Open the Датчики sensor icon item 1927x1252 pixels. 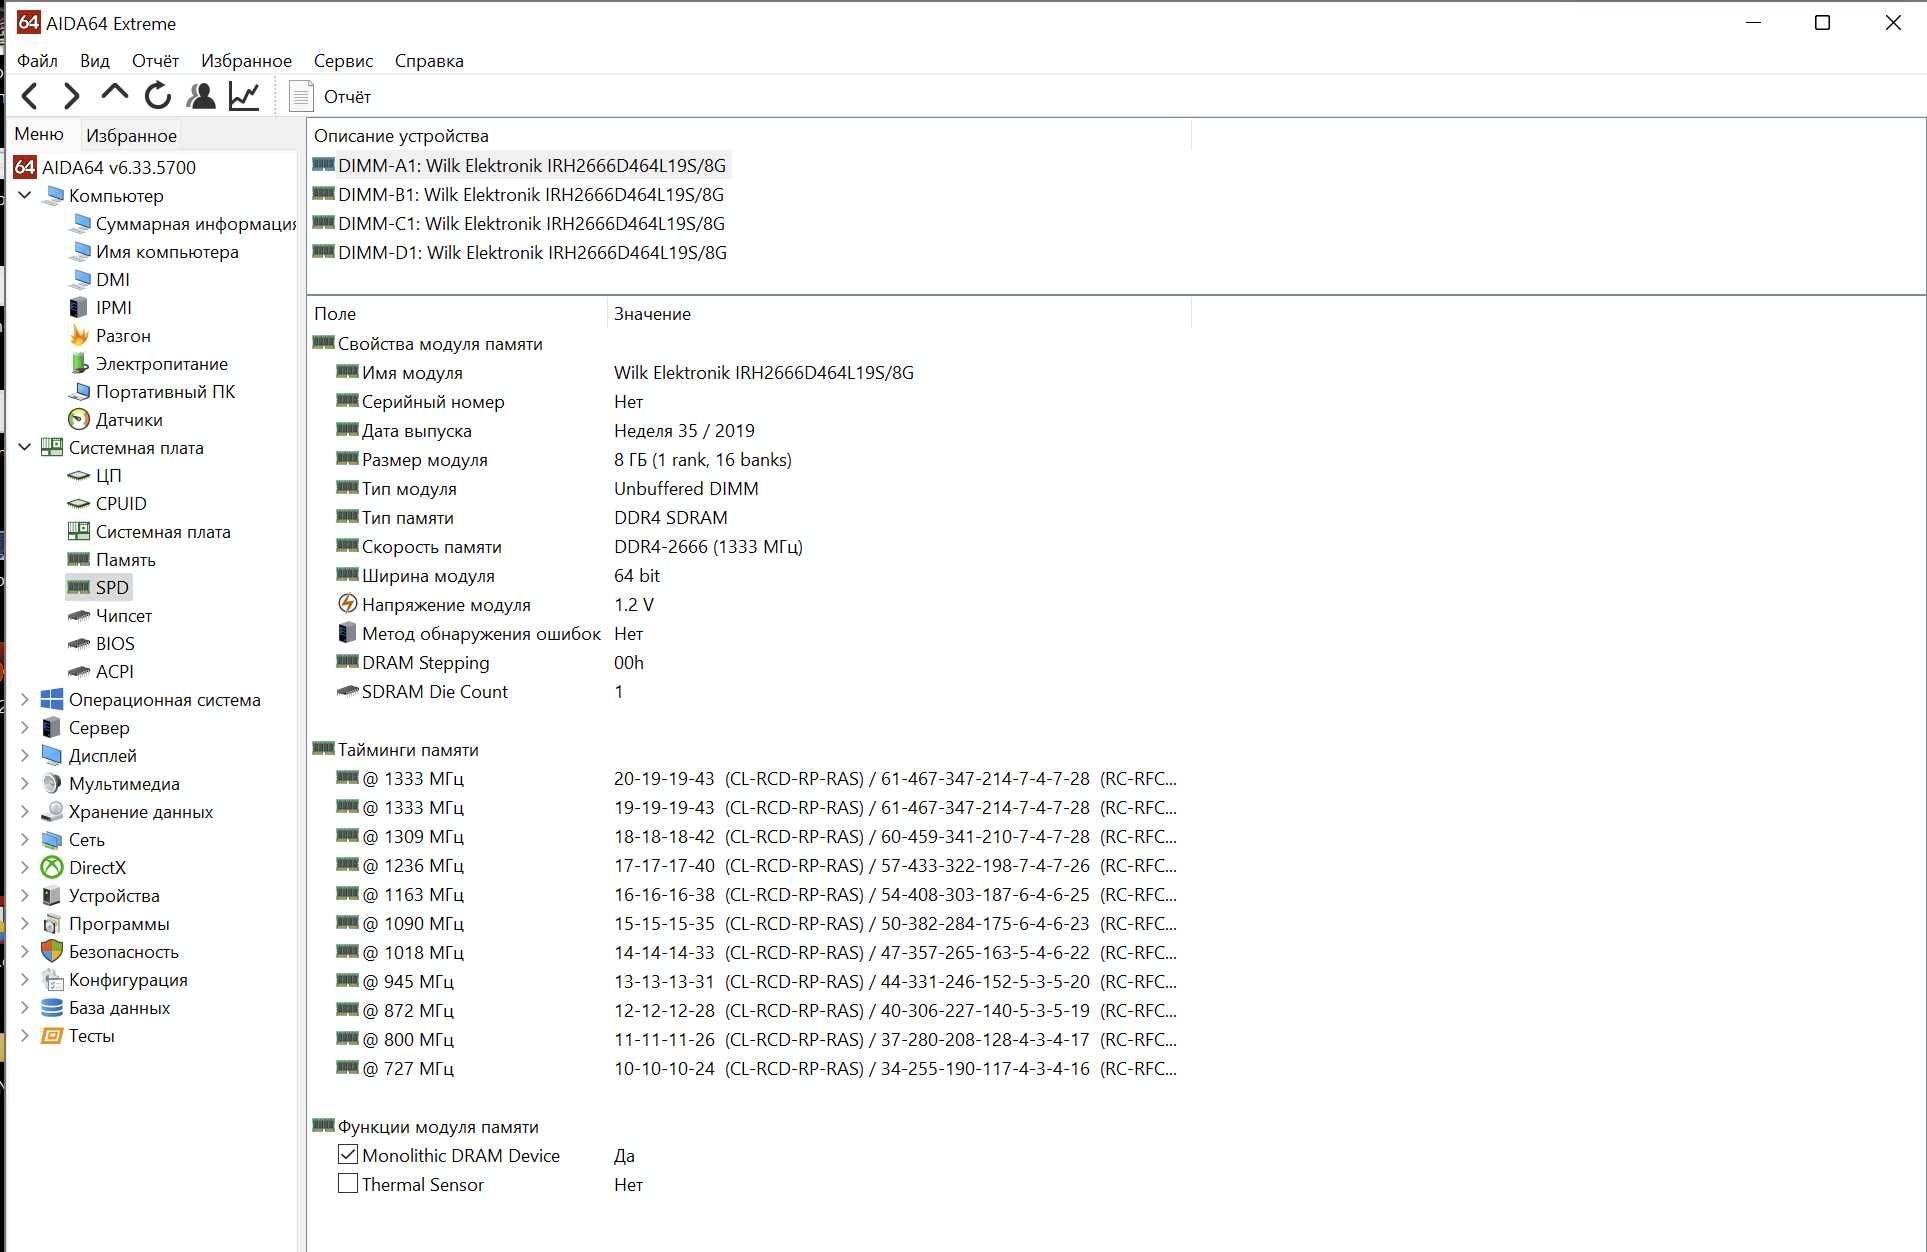pyautogui.click(x=79, y=419)
